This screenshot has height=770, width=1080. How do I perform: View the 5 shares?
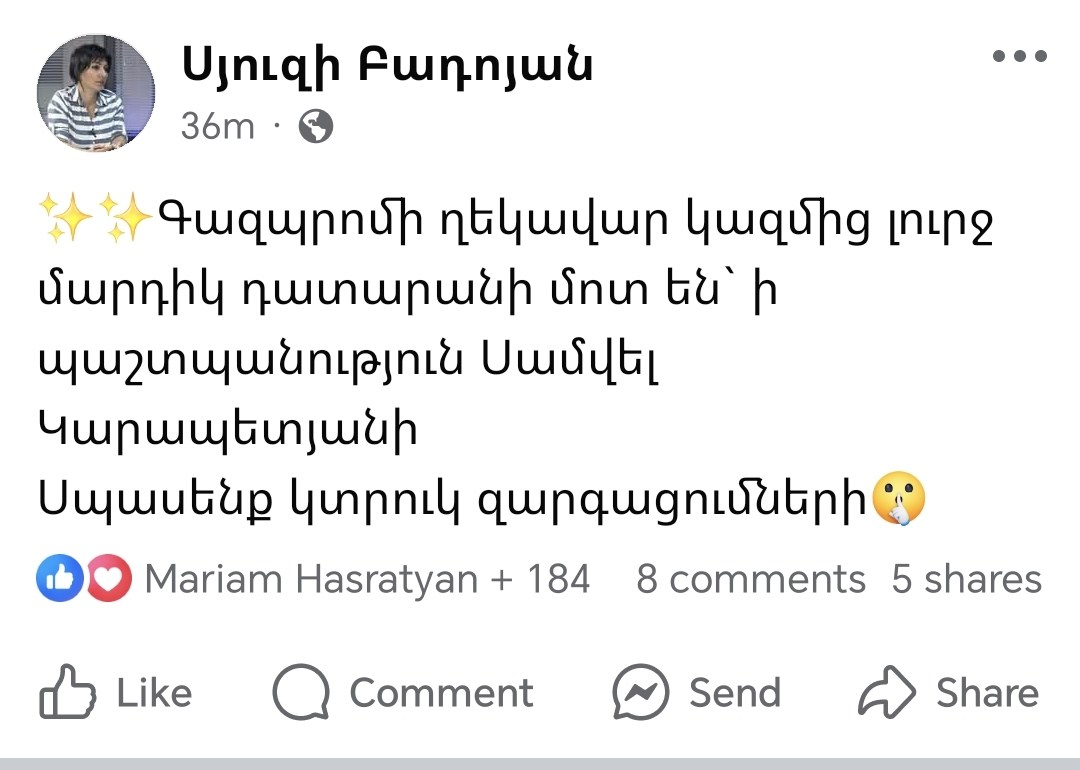coord(966,579)
